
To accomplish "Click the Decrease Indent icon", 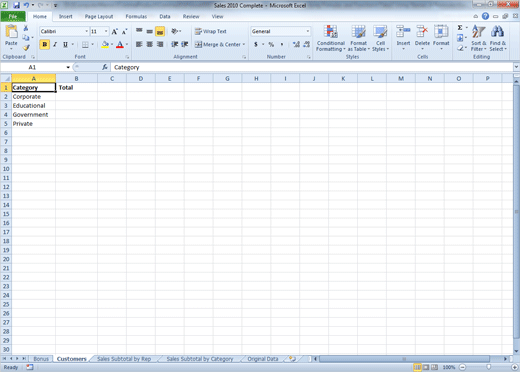I will (x=174, y=44).
